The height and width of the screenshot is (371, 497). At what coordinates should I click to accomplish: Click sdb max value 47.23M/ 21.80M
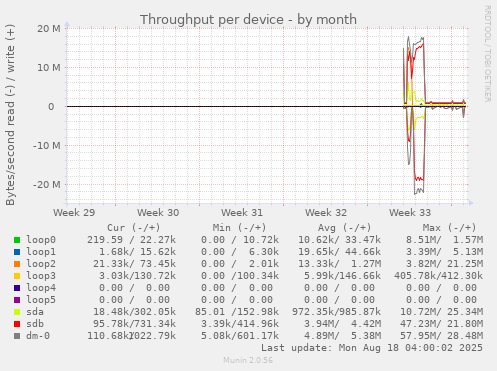(442, 324)
